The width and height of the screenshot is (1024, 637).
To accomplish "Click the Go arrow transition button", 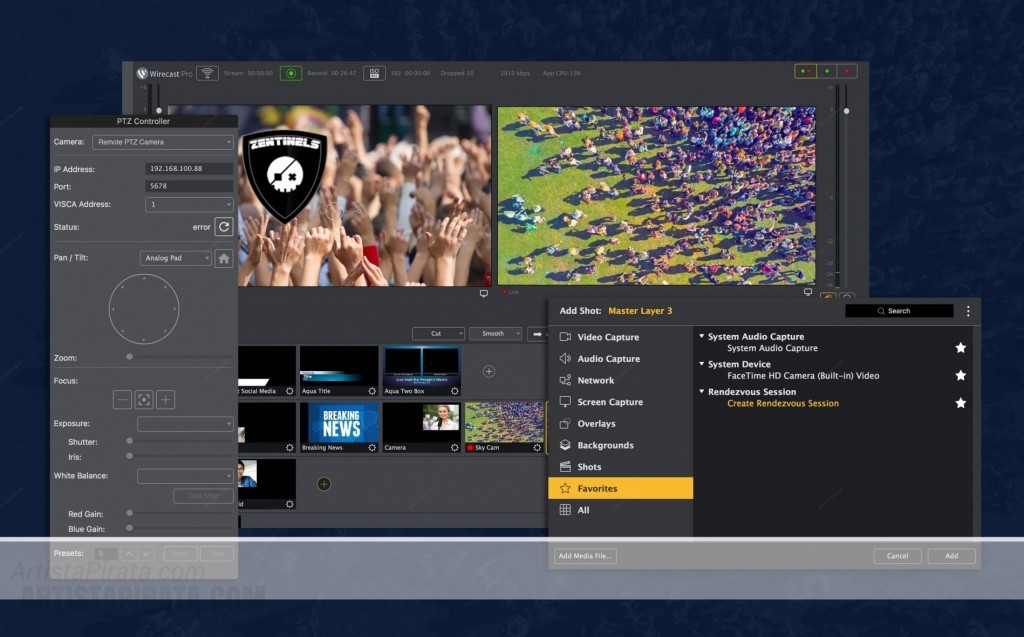I will [x=537, y=334].
